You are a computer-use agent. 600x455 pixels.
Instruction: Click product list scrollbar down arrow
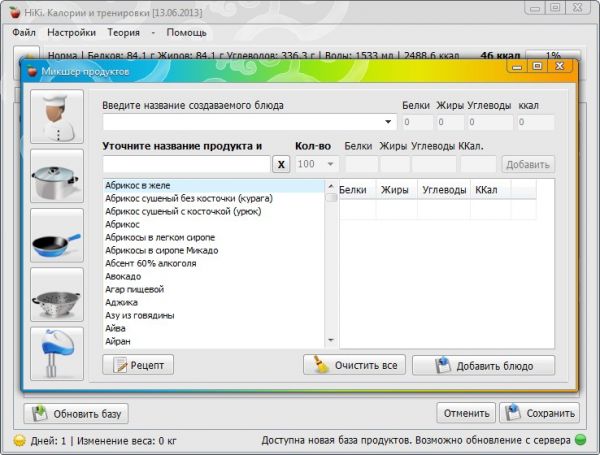click(331, 340)
